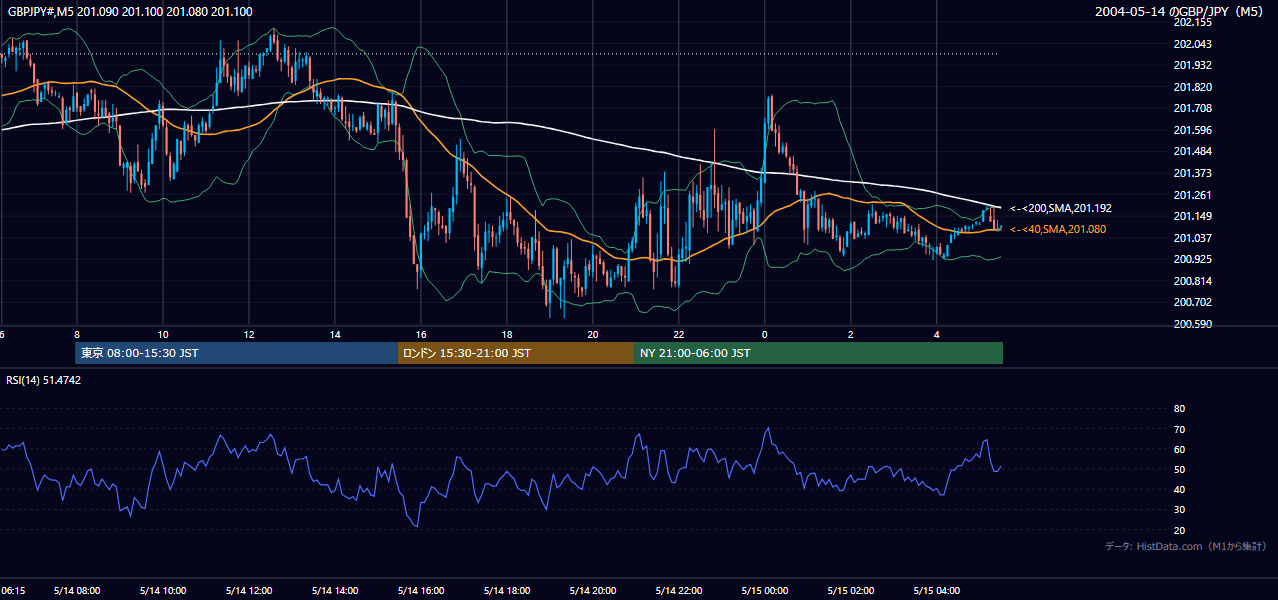Select the Tokyo 08:00-15:30 JST session bar
This screenshot has height=600, width=1278.
(x=236, y=353)
